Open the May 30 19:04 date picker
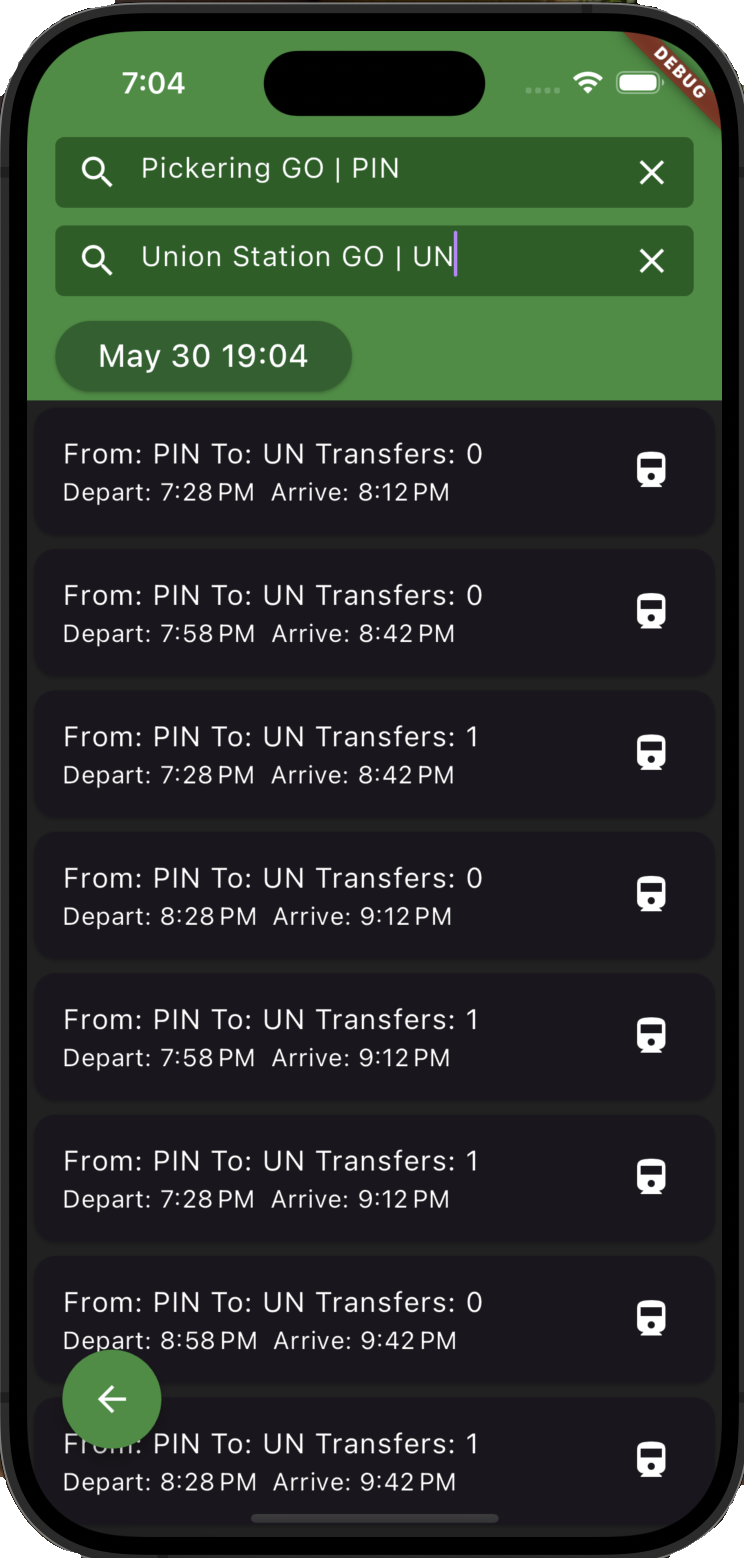Image resolution: width=744 pixels, height=1558 pixels. point(203,356)
